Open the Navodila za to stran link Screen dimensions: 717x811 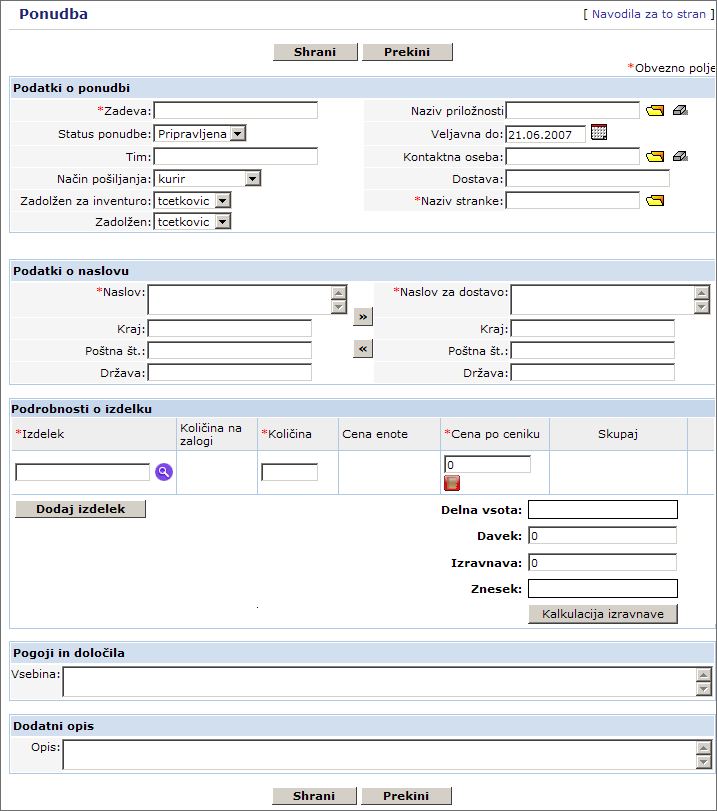click(x=648, y=15)
